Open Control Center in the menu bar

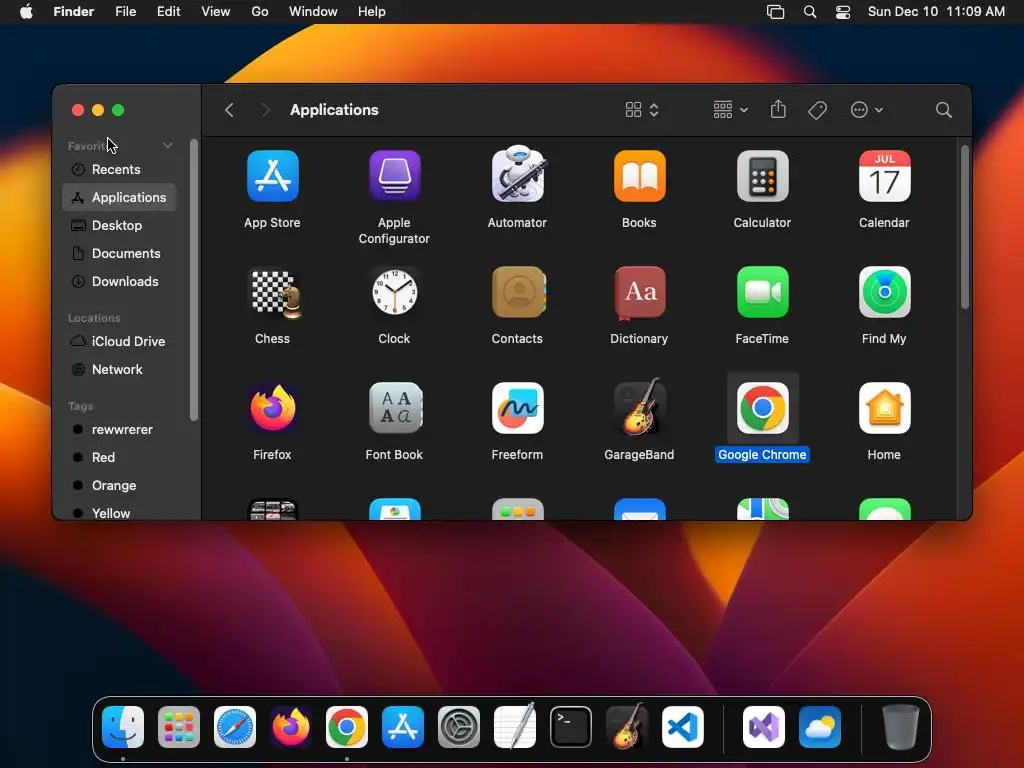(x=842, y=12)
